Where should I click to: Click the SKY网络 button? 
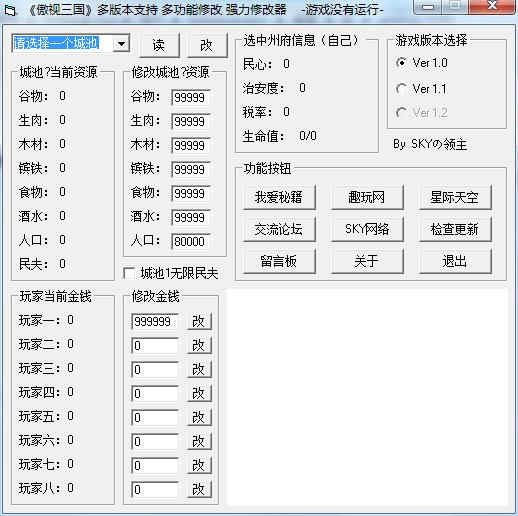(367, 229)
